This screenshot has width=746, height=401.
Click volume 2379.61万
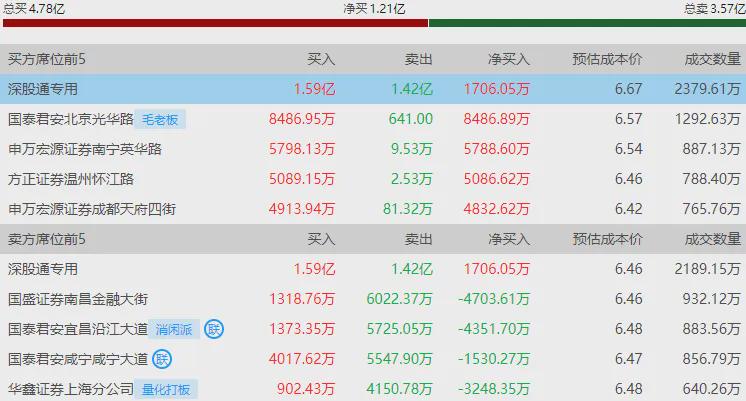pos(707,89)
